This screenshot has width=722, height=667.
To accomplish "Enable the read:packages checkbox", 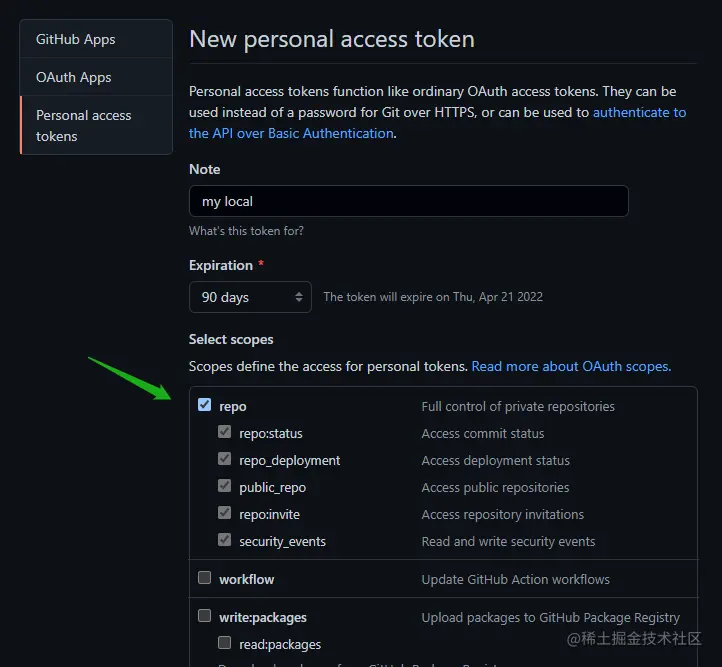I will tap(225, 643).
